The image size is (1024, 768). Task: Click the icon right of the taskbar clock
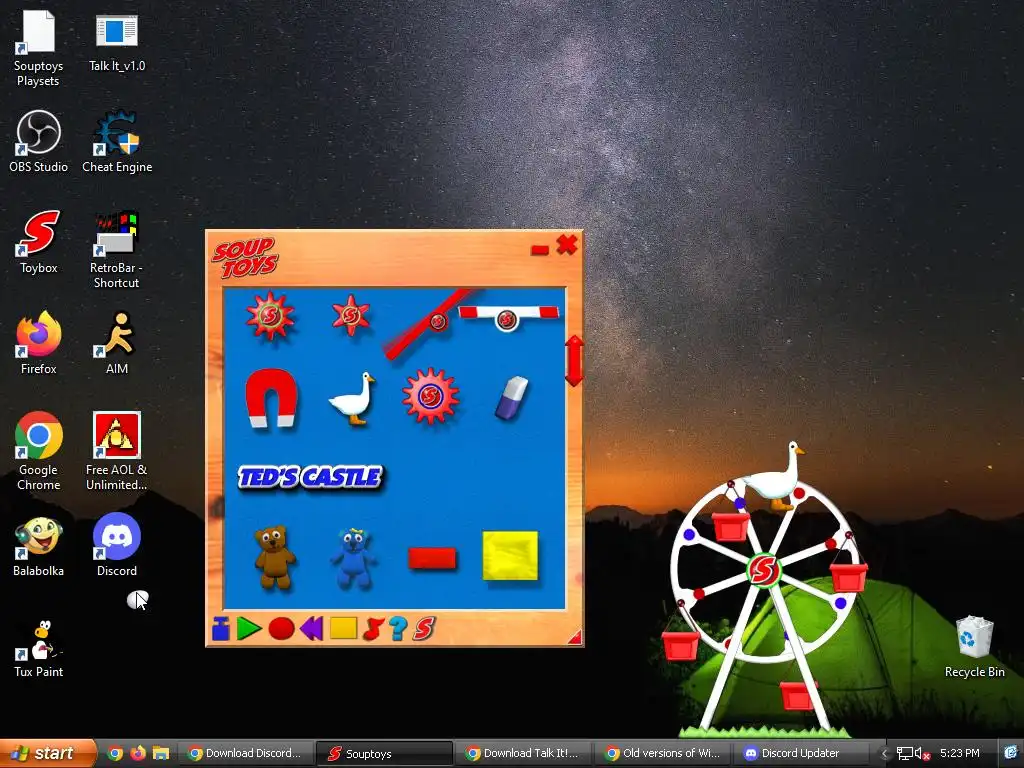1011,753
